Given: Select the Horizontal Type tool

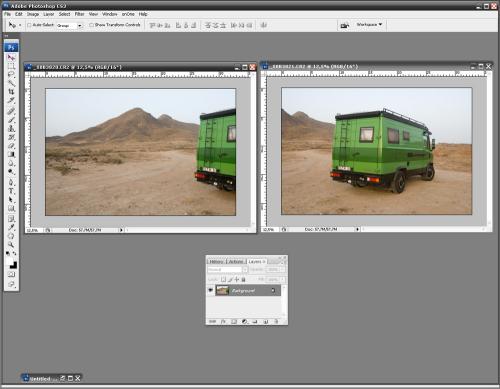Looking at the screenshot, I should (11, 191).
